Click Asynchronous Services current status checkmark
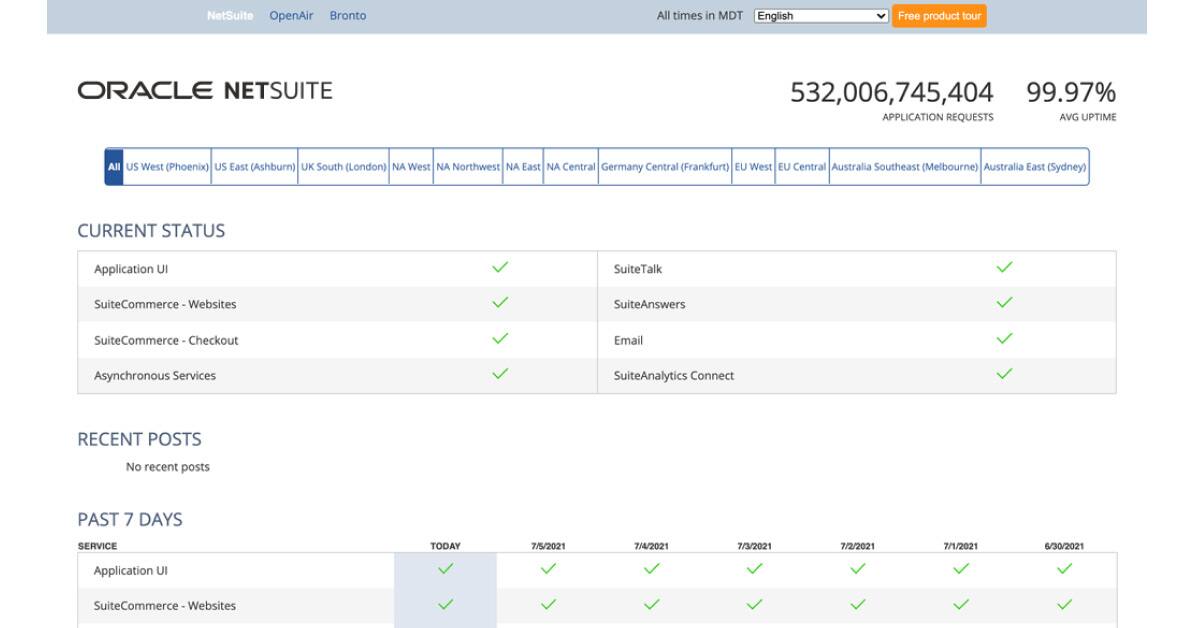1200x628 pixels. pyautogui.click(x=501, y=374)
